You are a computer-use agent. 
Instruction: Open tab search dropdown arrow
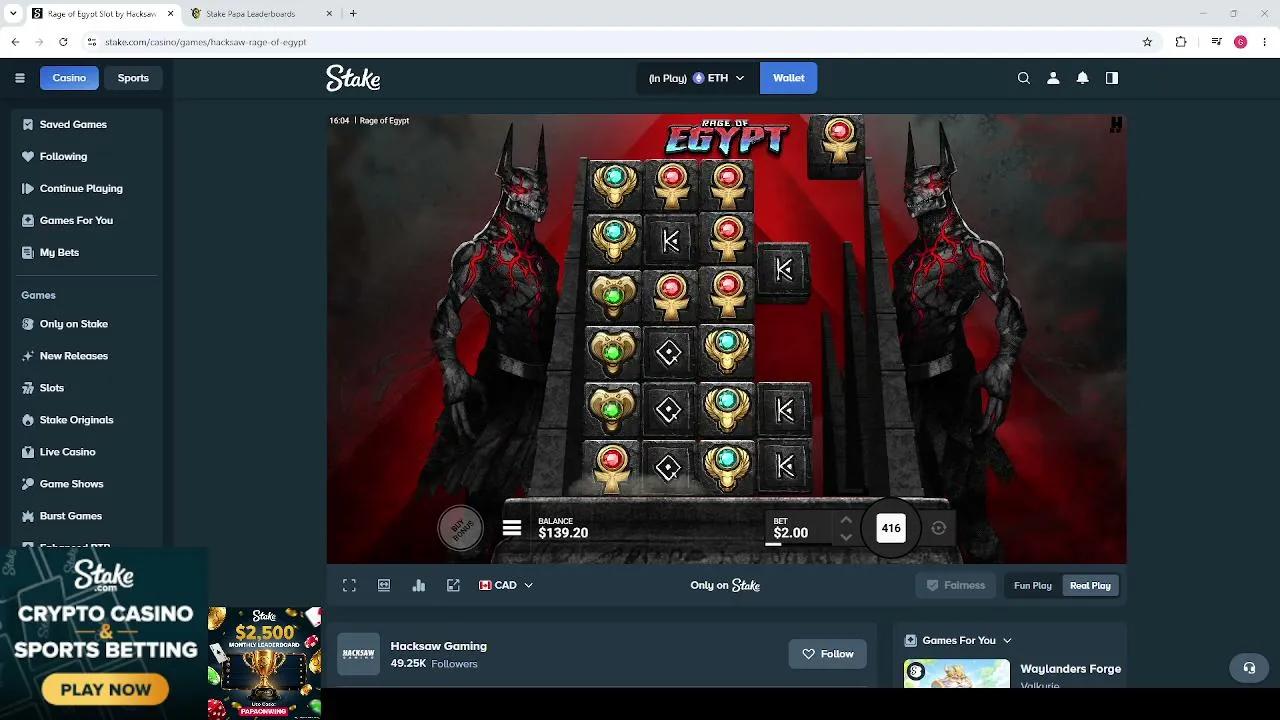pos(13,13)
